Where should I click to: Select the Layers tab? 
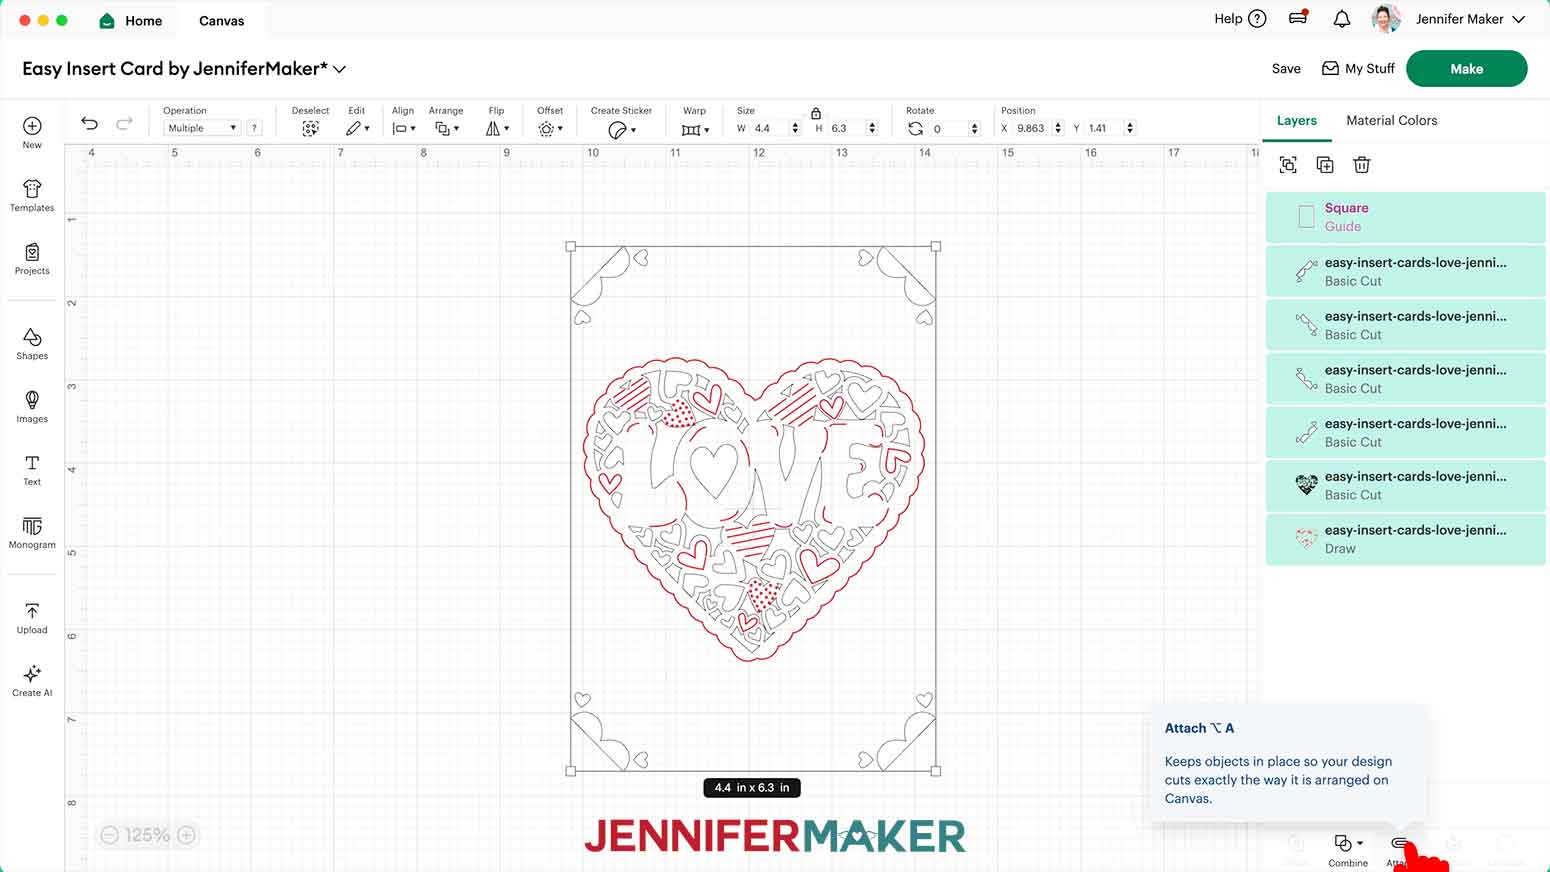coord(1297,120)
